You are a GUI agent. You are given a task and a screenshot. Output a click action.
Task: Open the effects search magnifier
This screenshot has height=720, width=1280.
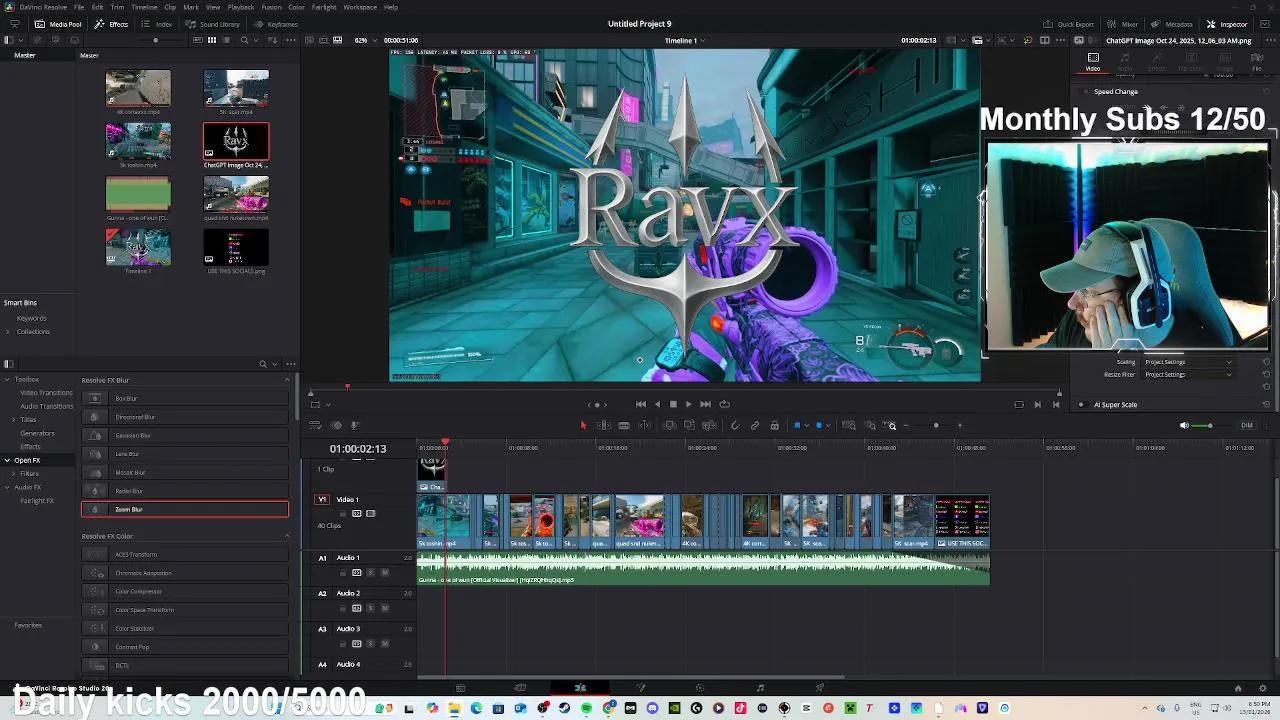coord(262,364)
